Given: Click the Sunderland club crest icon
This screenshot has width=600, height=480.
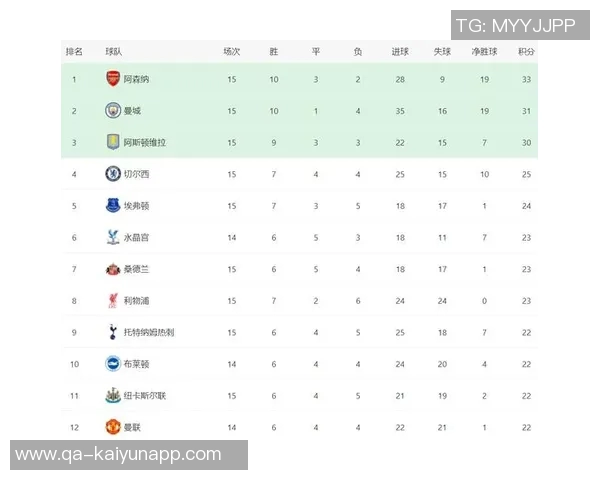Looking at the screenshot, I should pos(113,269).
